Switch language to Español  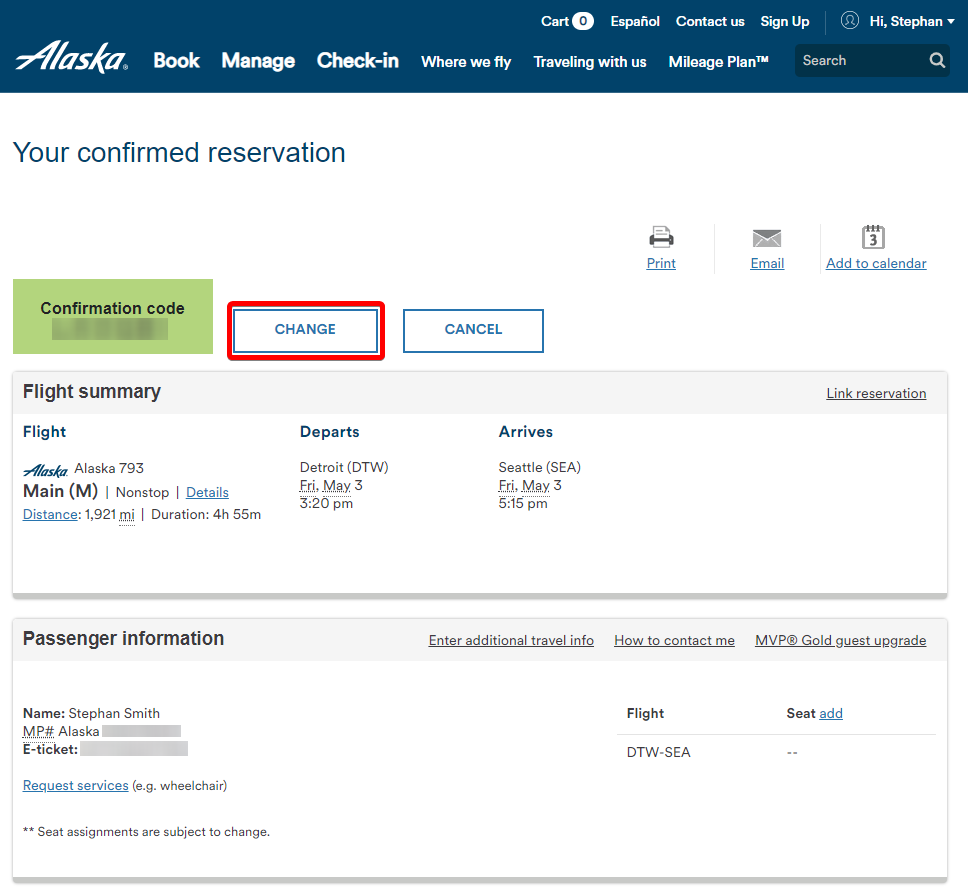click(x=635, y=22)
